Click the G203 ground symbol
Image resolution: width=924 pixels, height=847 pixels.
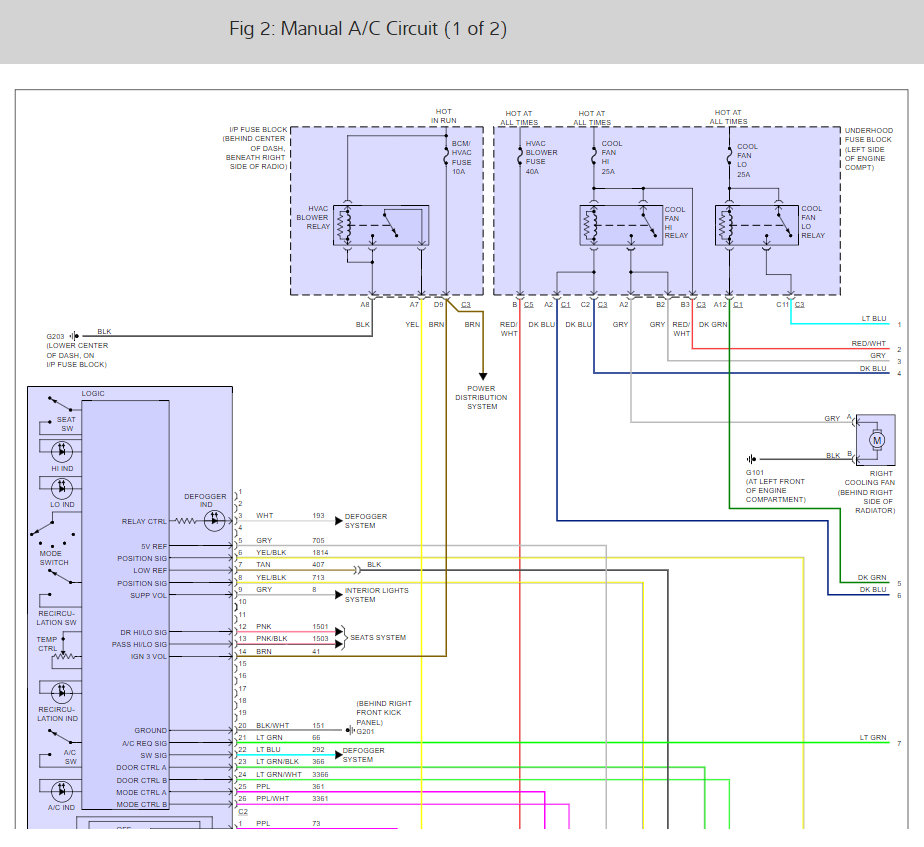[74, 336]
